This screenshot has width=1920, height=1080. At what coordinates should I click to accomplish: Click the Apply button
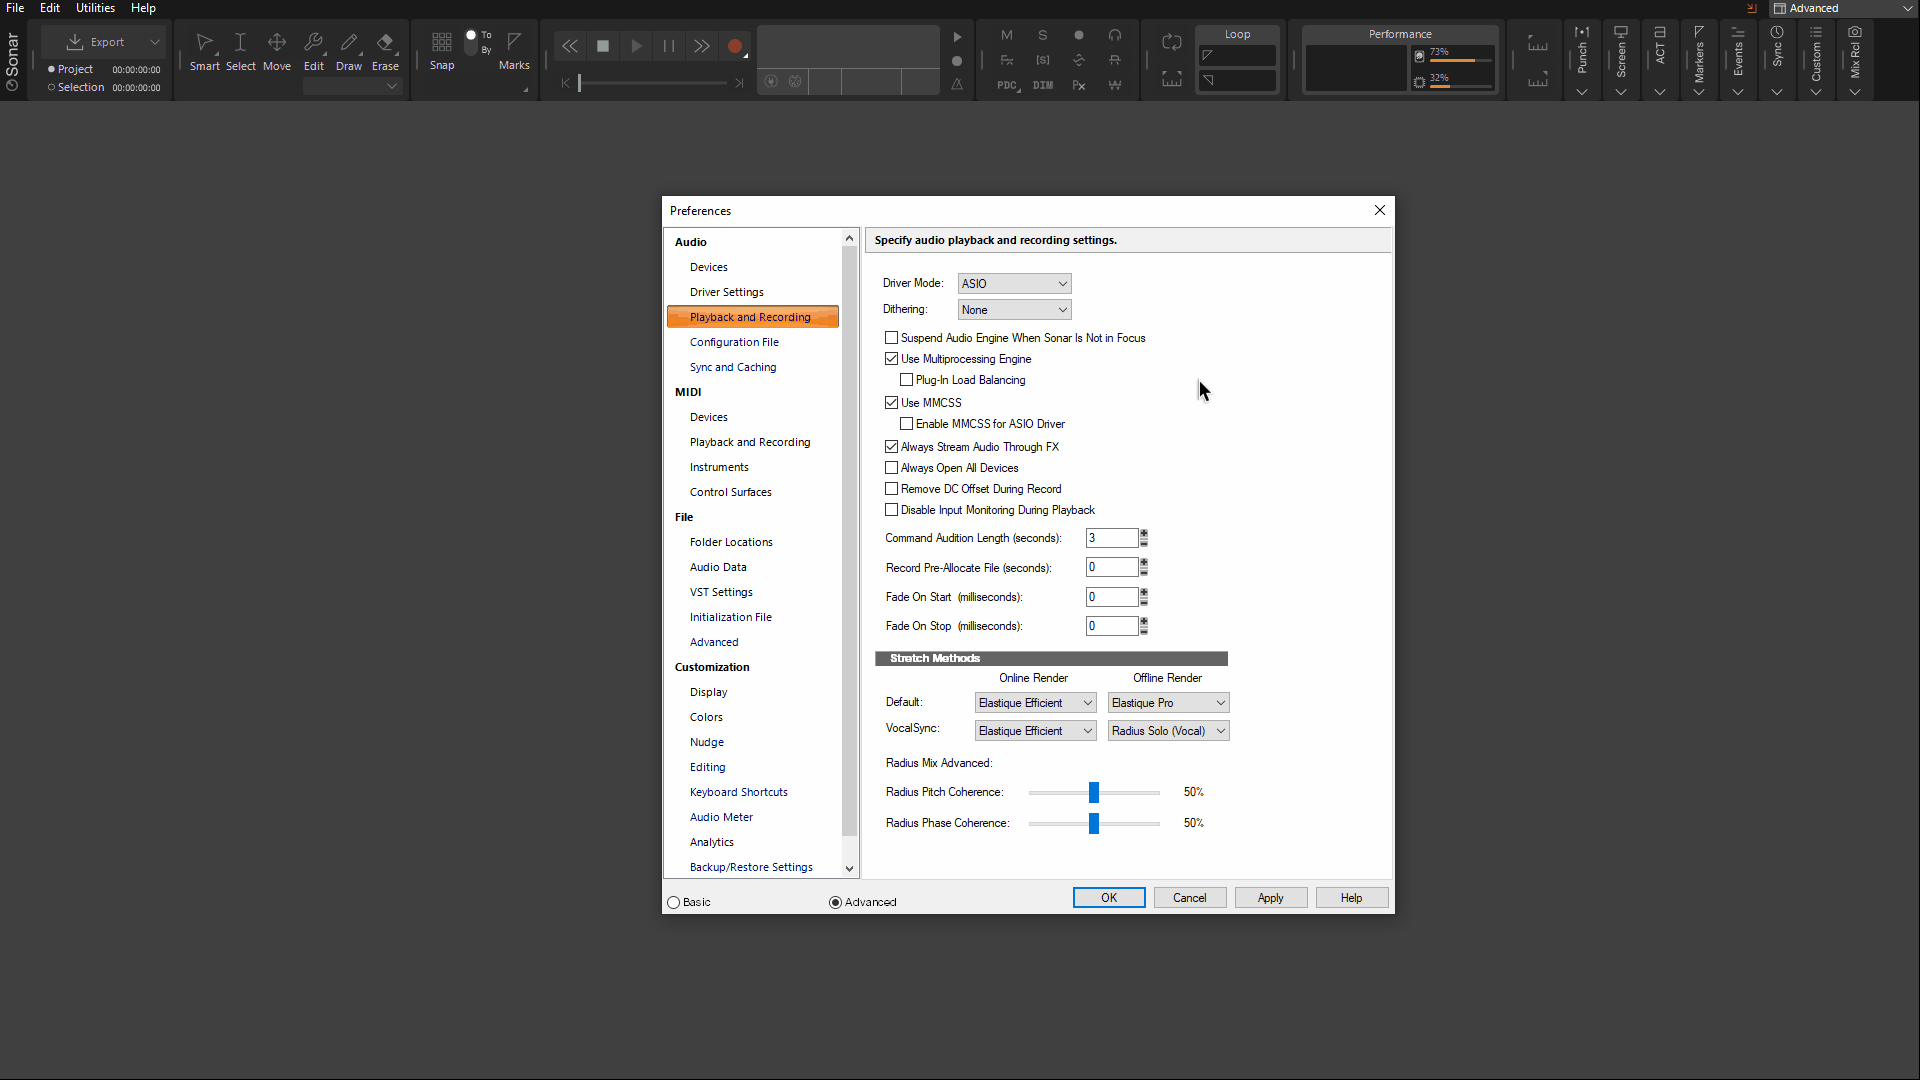tap(1270, 897)
